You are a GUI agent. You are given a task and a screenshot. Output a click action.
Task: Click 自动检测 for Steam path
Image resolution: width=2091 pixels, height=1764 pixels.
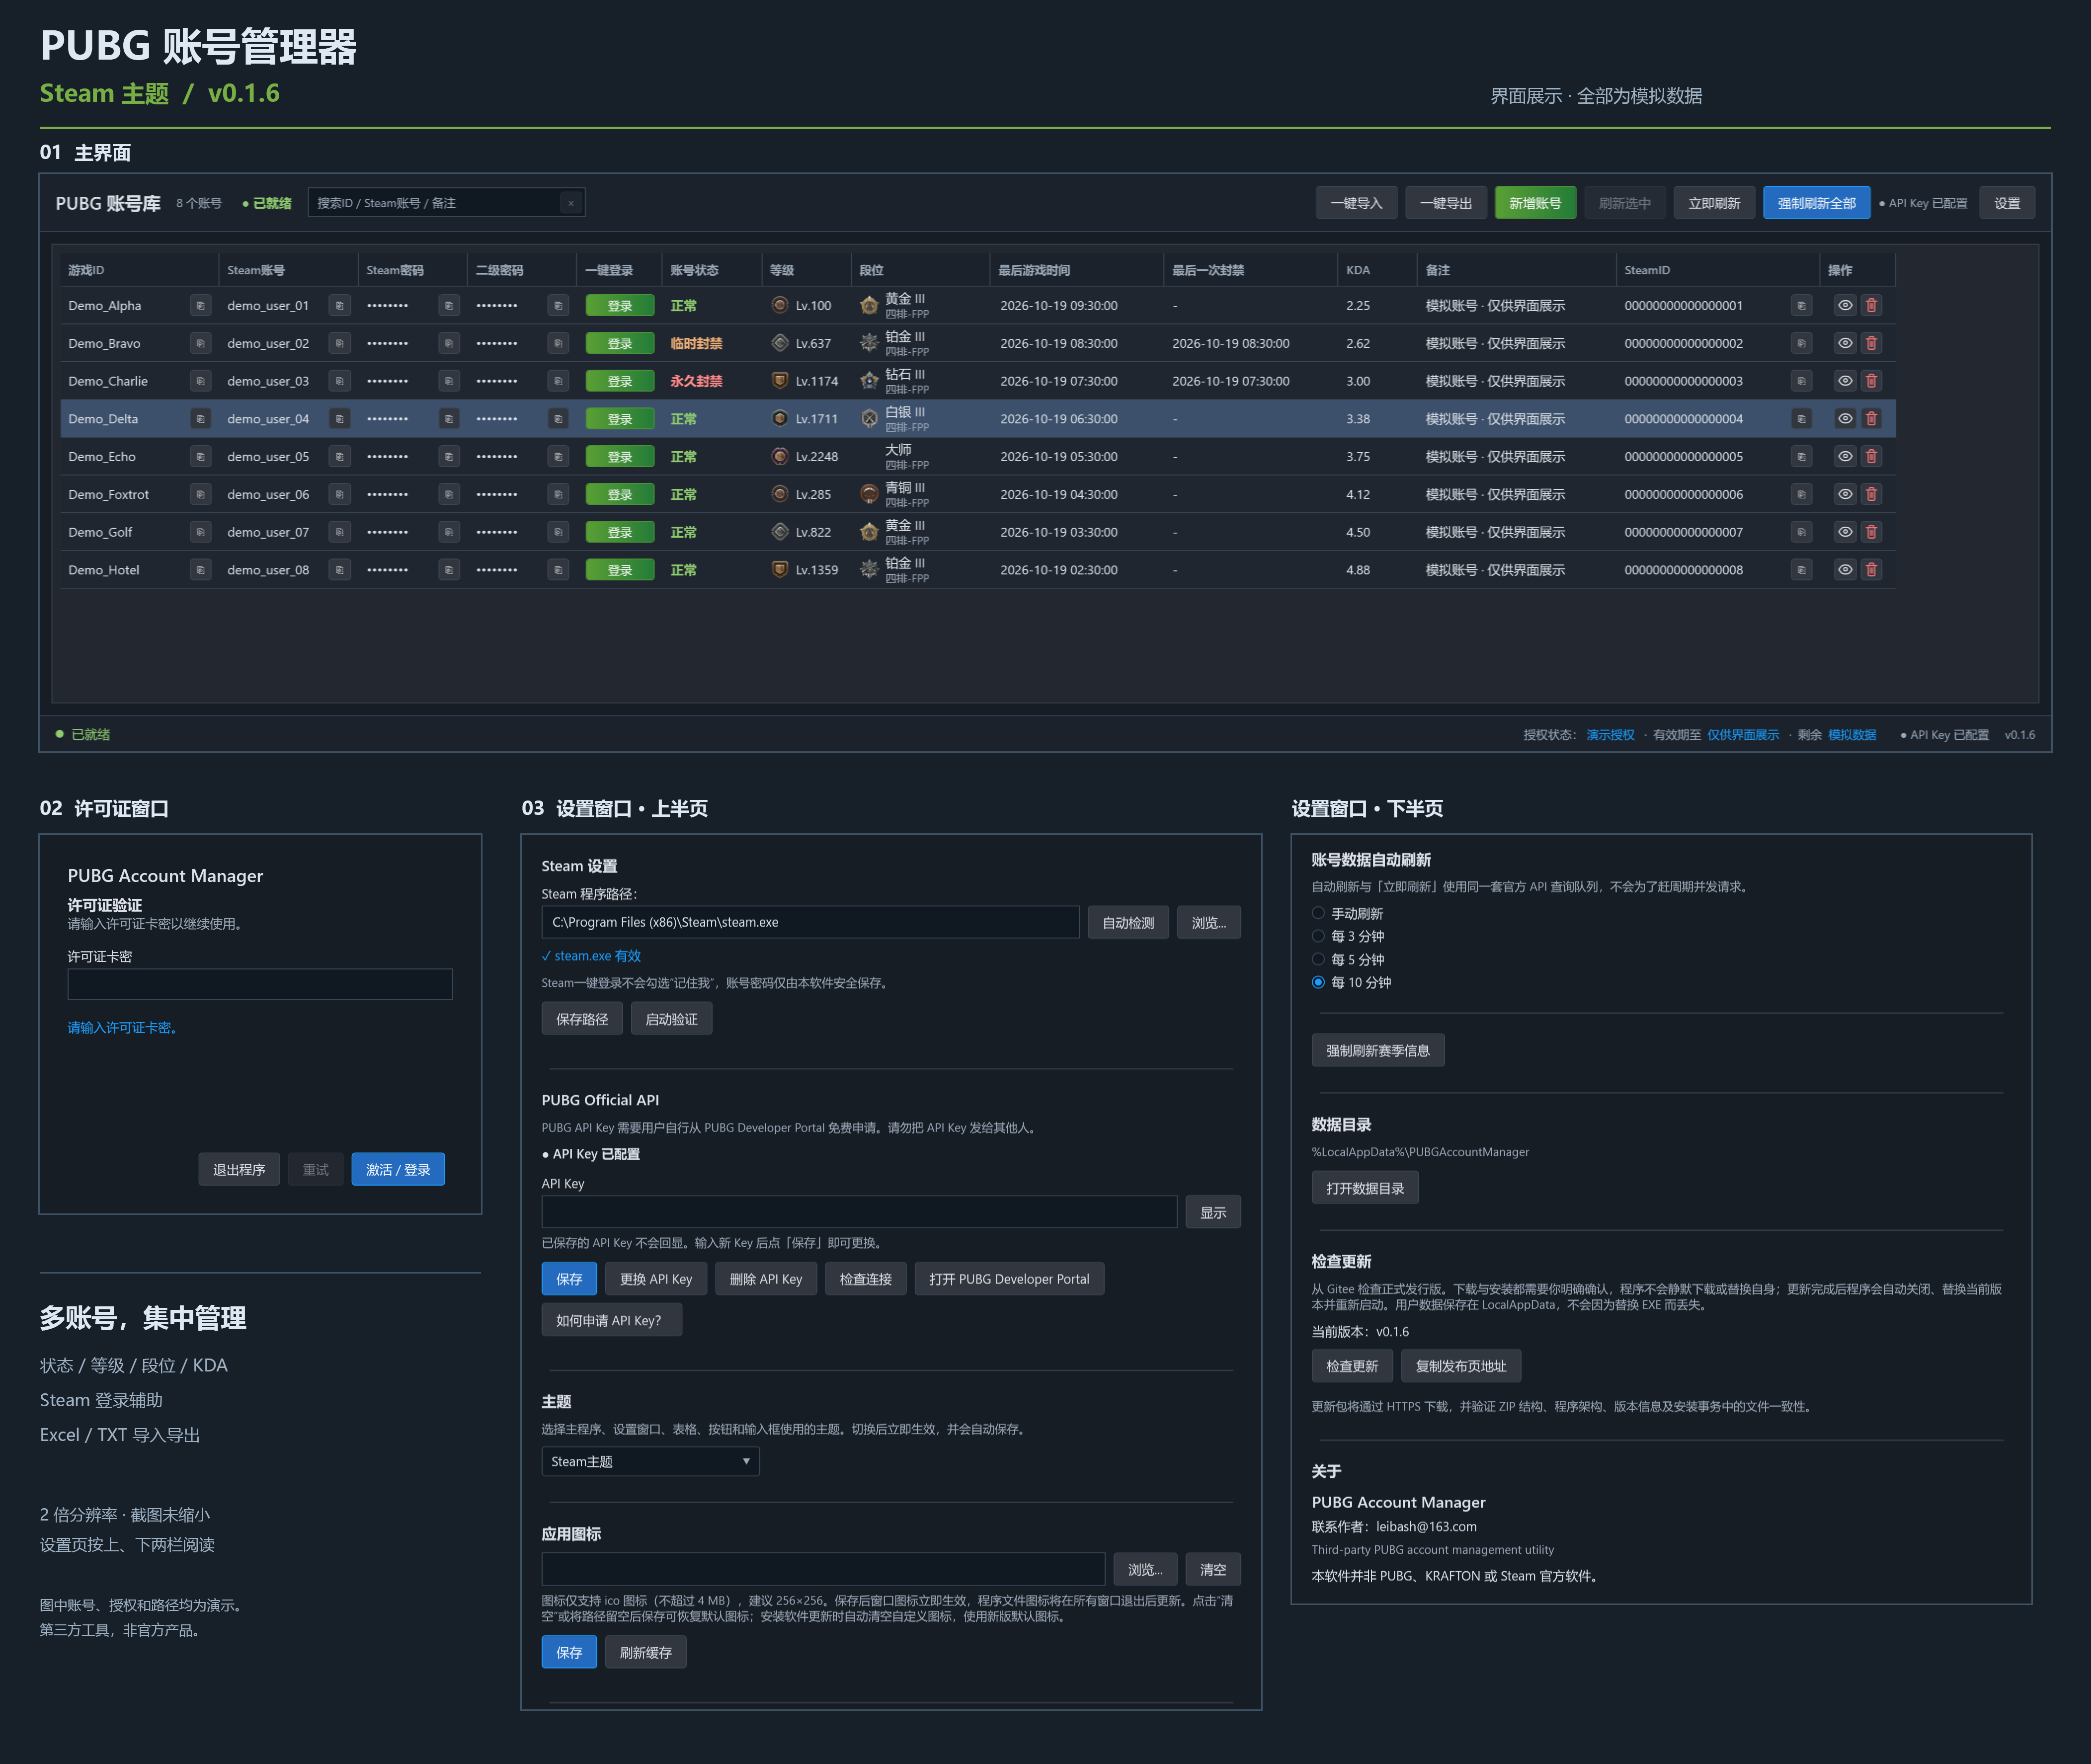point(1128,924)
